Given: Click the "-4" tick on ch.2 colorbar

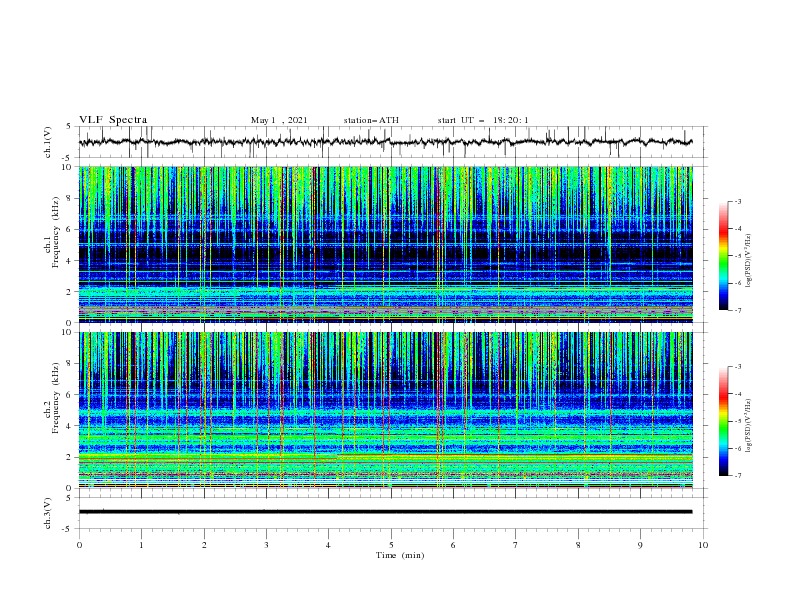Looking at the screenshot, I should (x=737, y=394).
